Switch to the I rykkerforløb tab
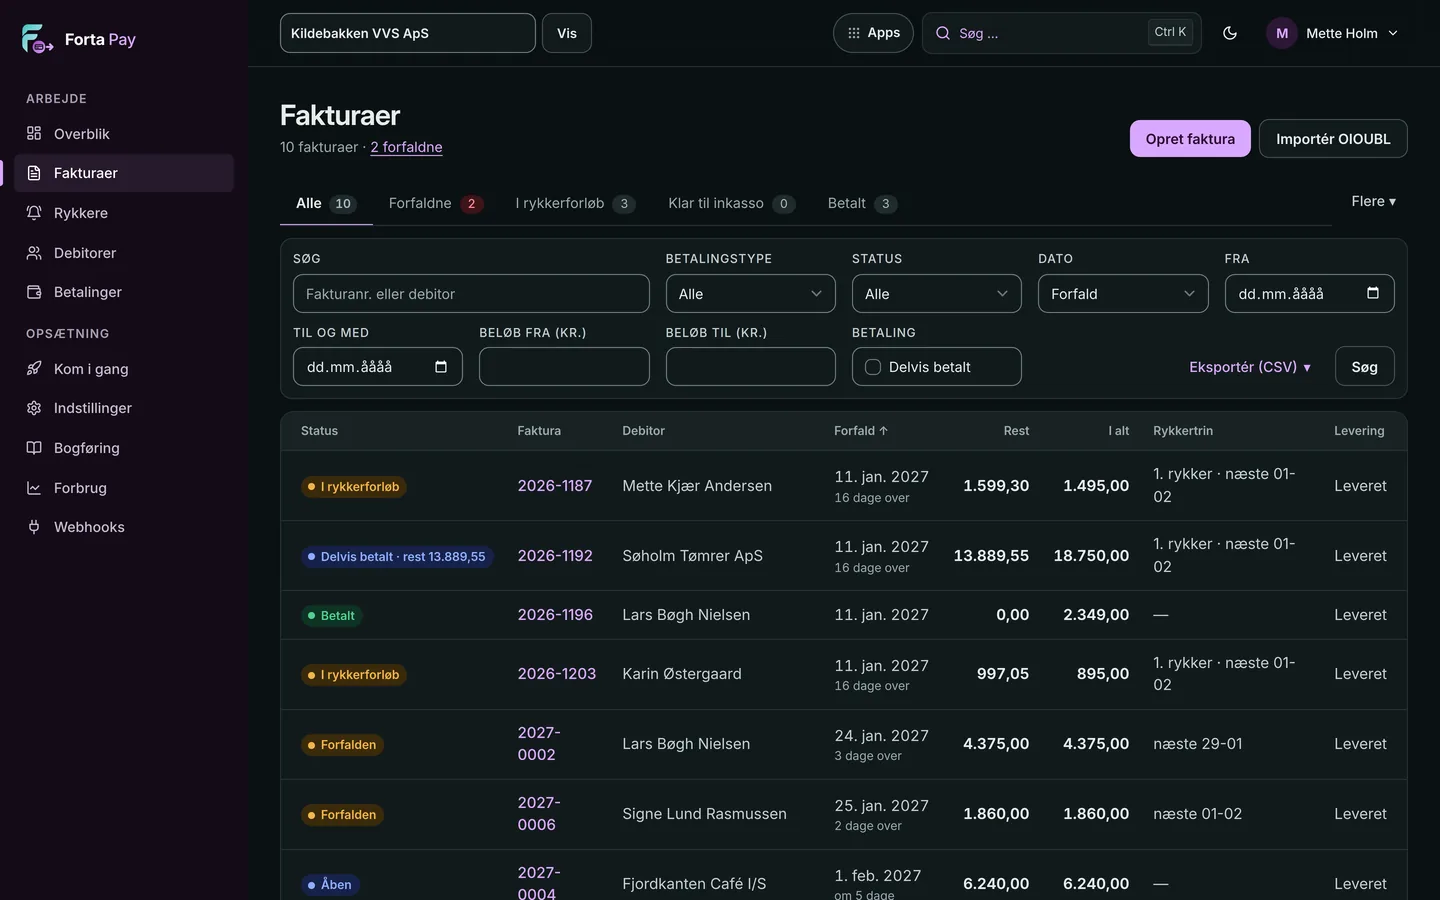The image size is (1440, 900). pos(575,203)
